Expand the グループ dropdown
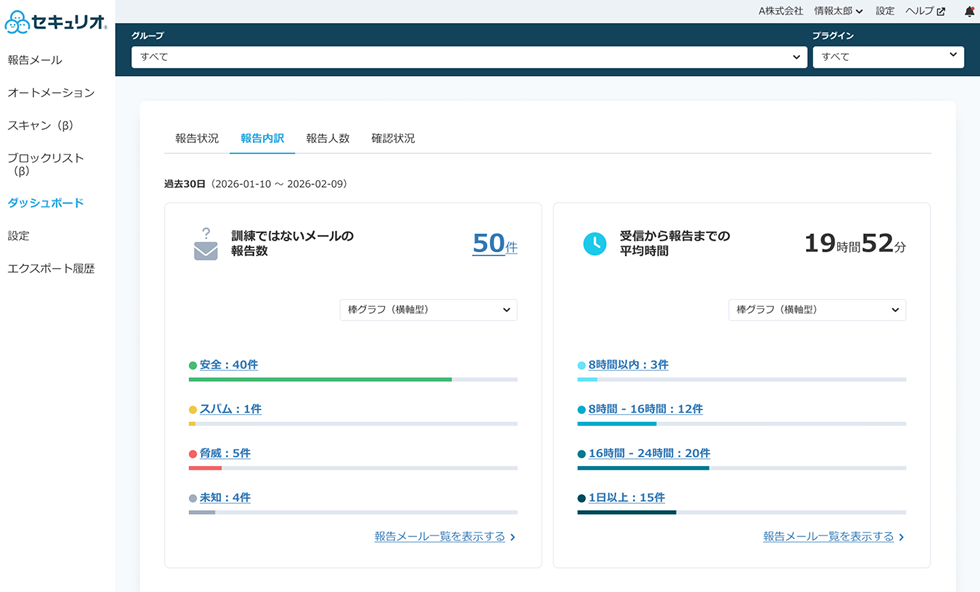The height and width of the screenshot is (592, 980). [x=468, y=57]
